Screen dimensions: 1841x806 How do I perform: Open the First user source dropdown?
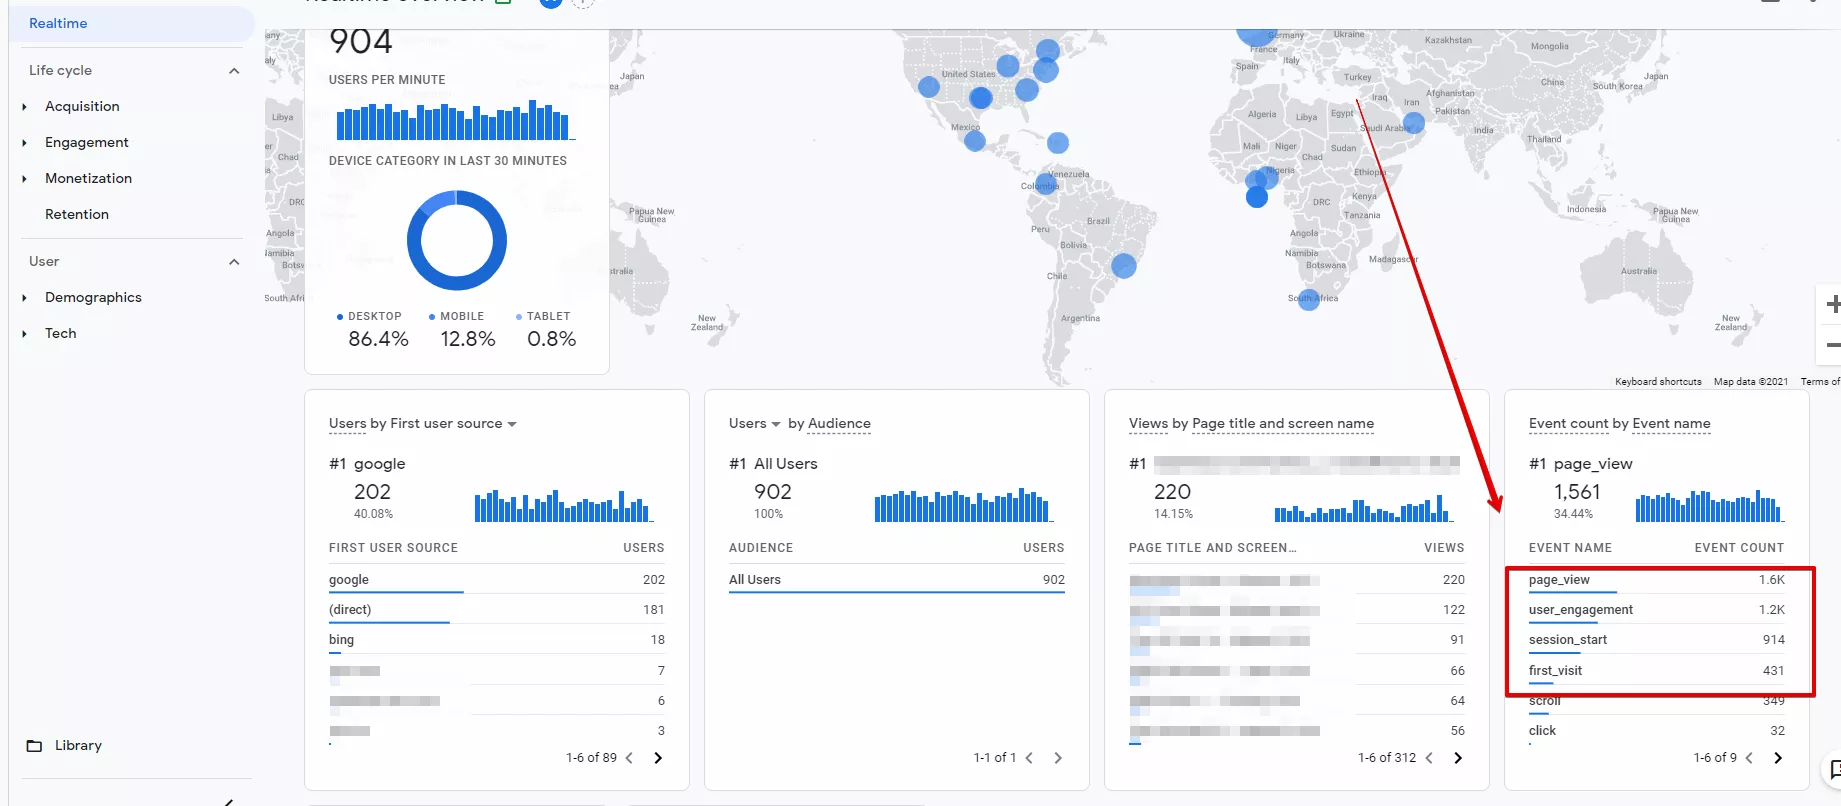(x=453, y=424)
